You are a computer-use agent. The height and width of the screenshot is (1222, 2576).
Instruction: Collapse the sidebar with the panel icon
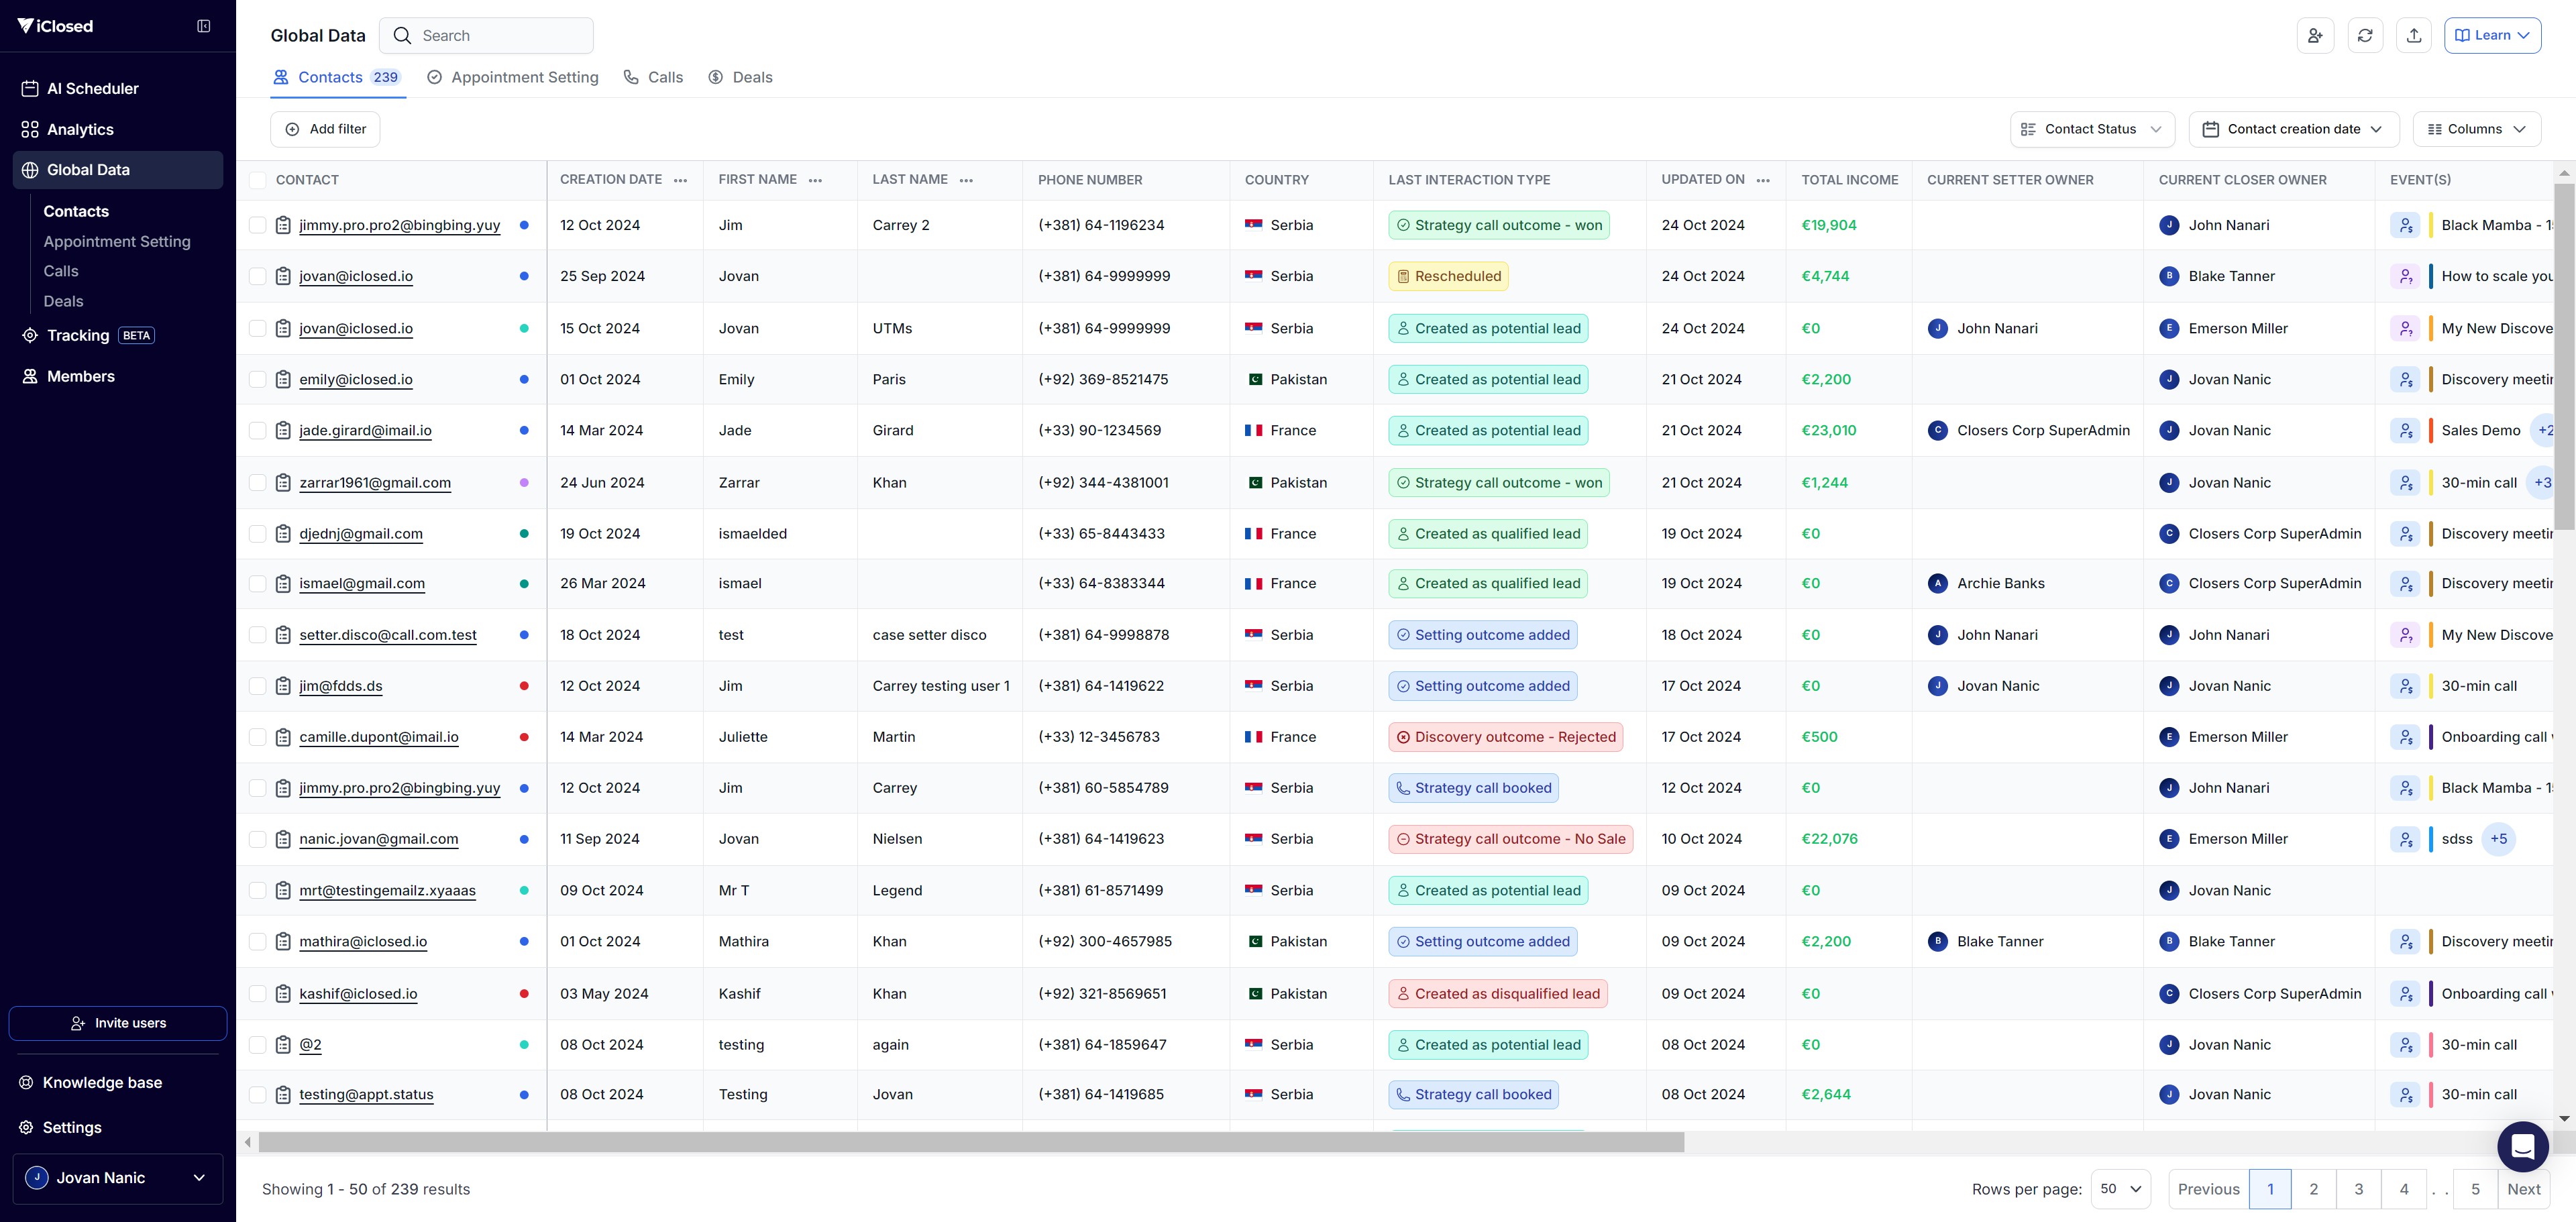pos(204,26)
